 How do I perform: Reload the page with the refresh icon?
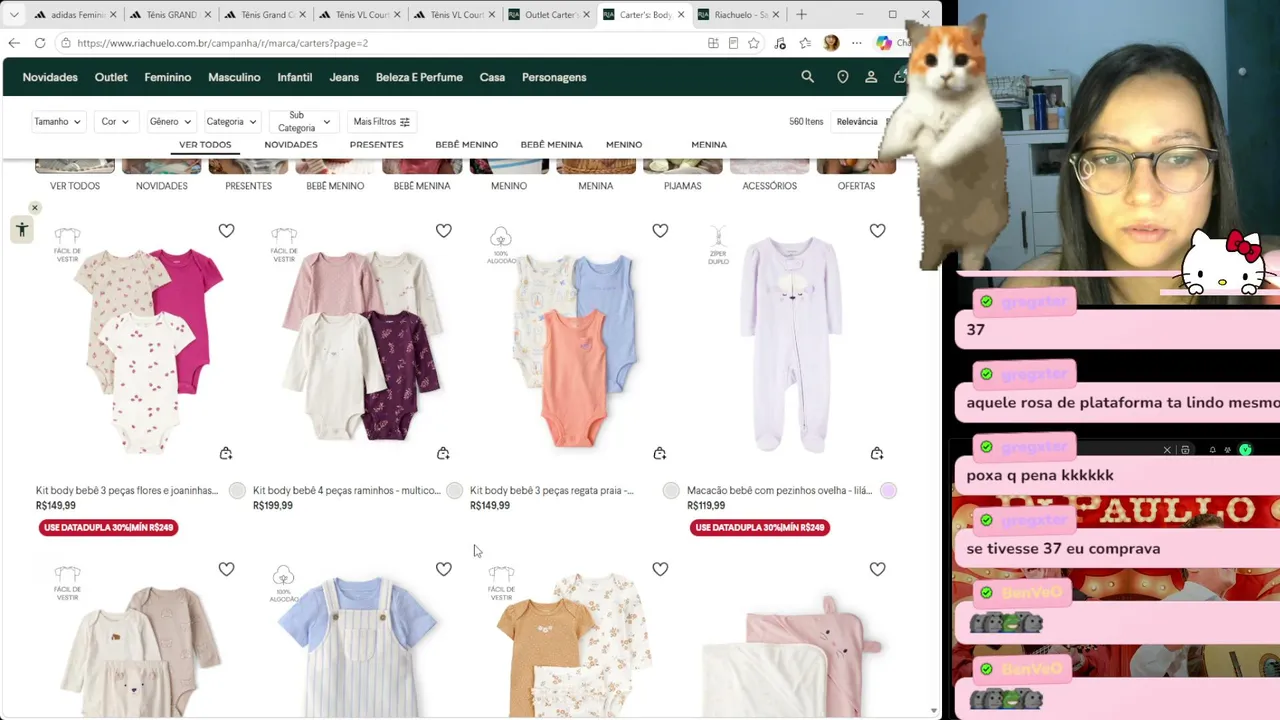(40, 43)
